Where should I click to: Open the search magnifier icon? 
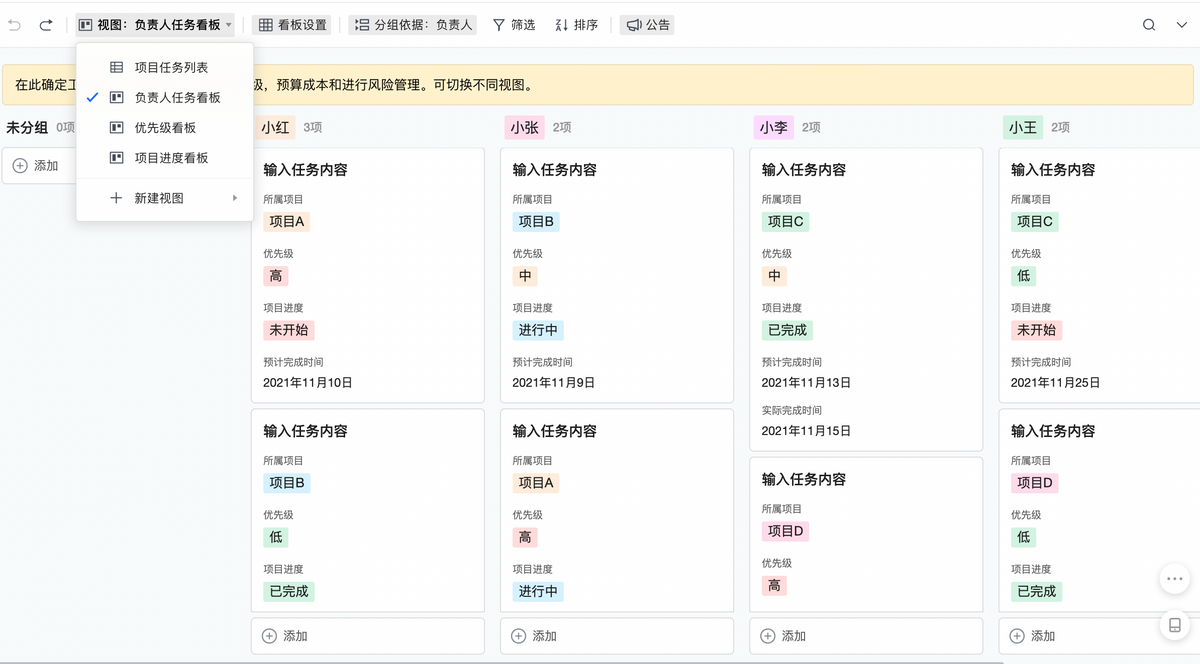pos(1149,25)
